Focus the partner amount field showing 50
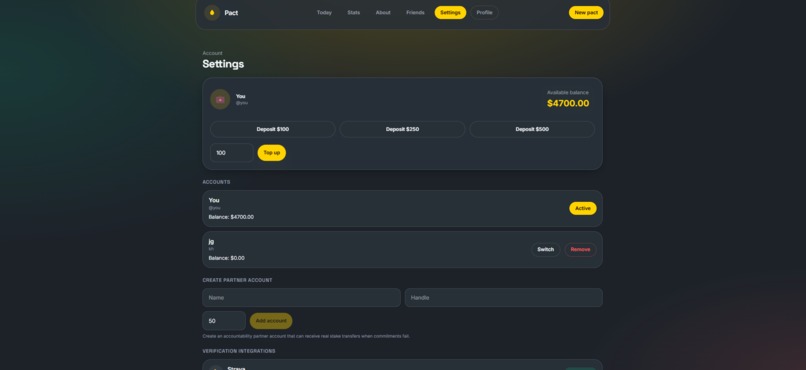 click(224, 321)
